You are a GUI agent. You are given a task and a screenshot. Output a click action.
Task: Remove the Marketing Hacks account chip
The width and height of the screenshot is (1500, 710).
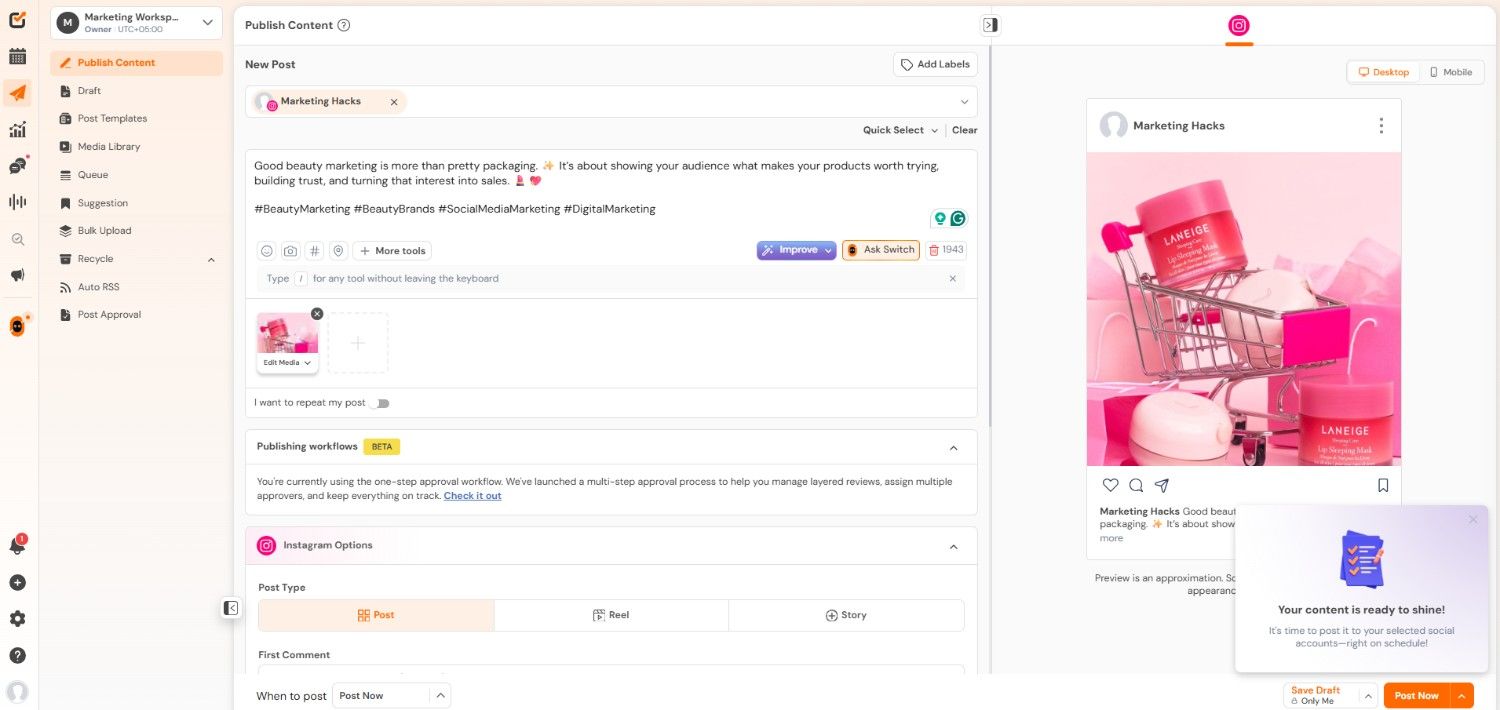[x=394, y=102]
